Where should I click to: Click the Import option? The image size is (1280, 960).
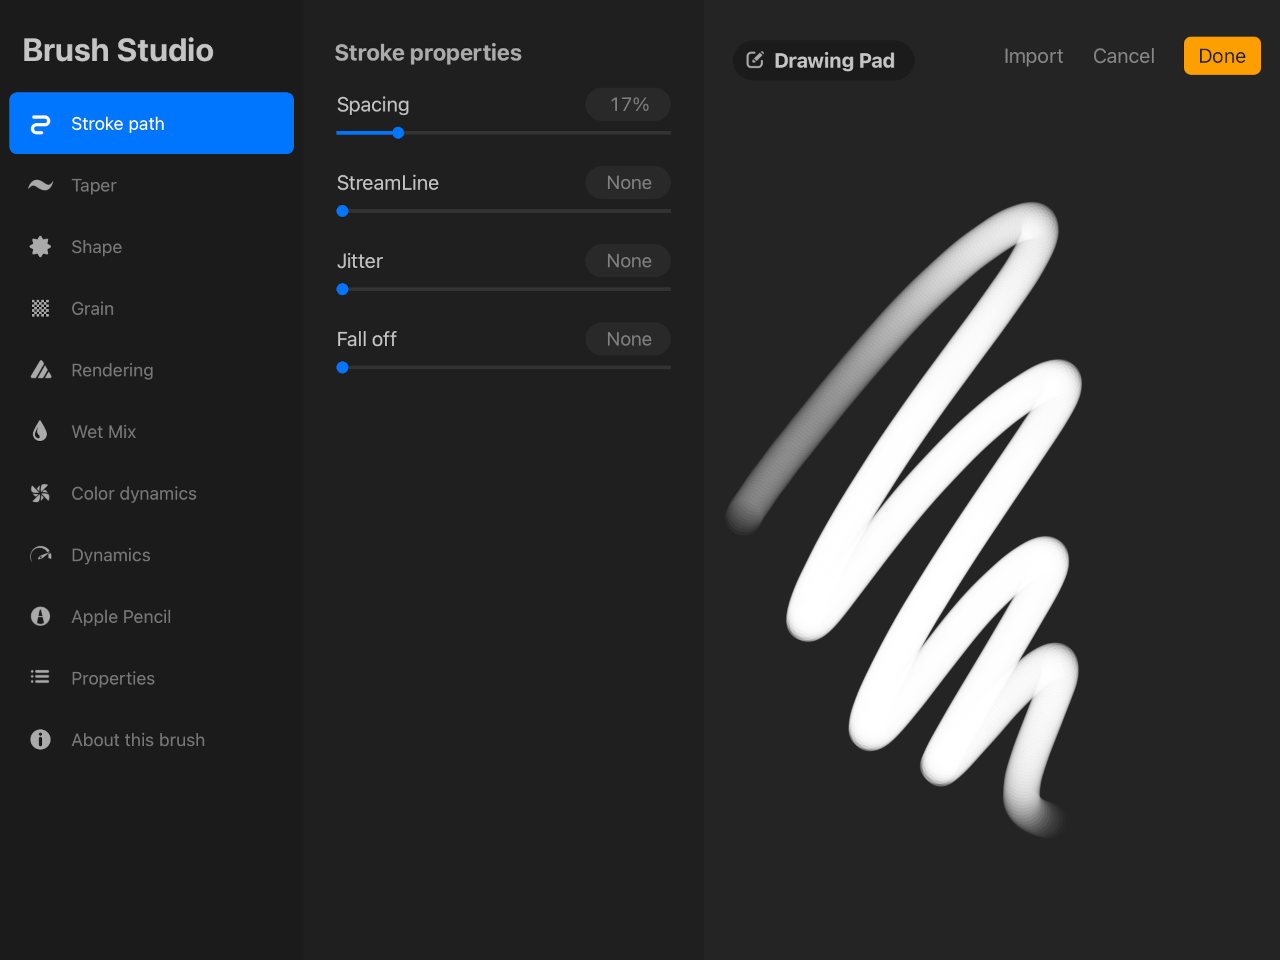tap(1033, 56)
